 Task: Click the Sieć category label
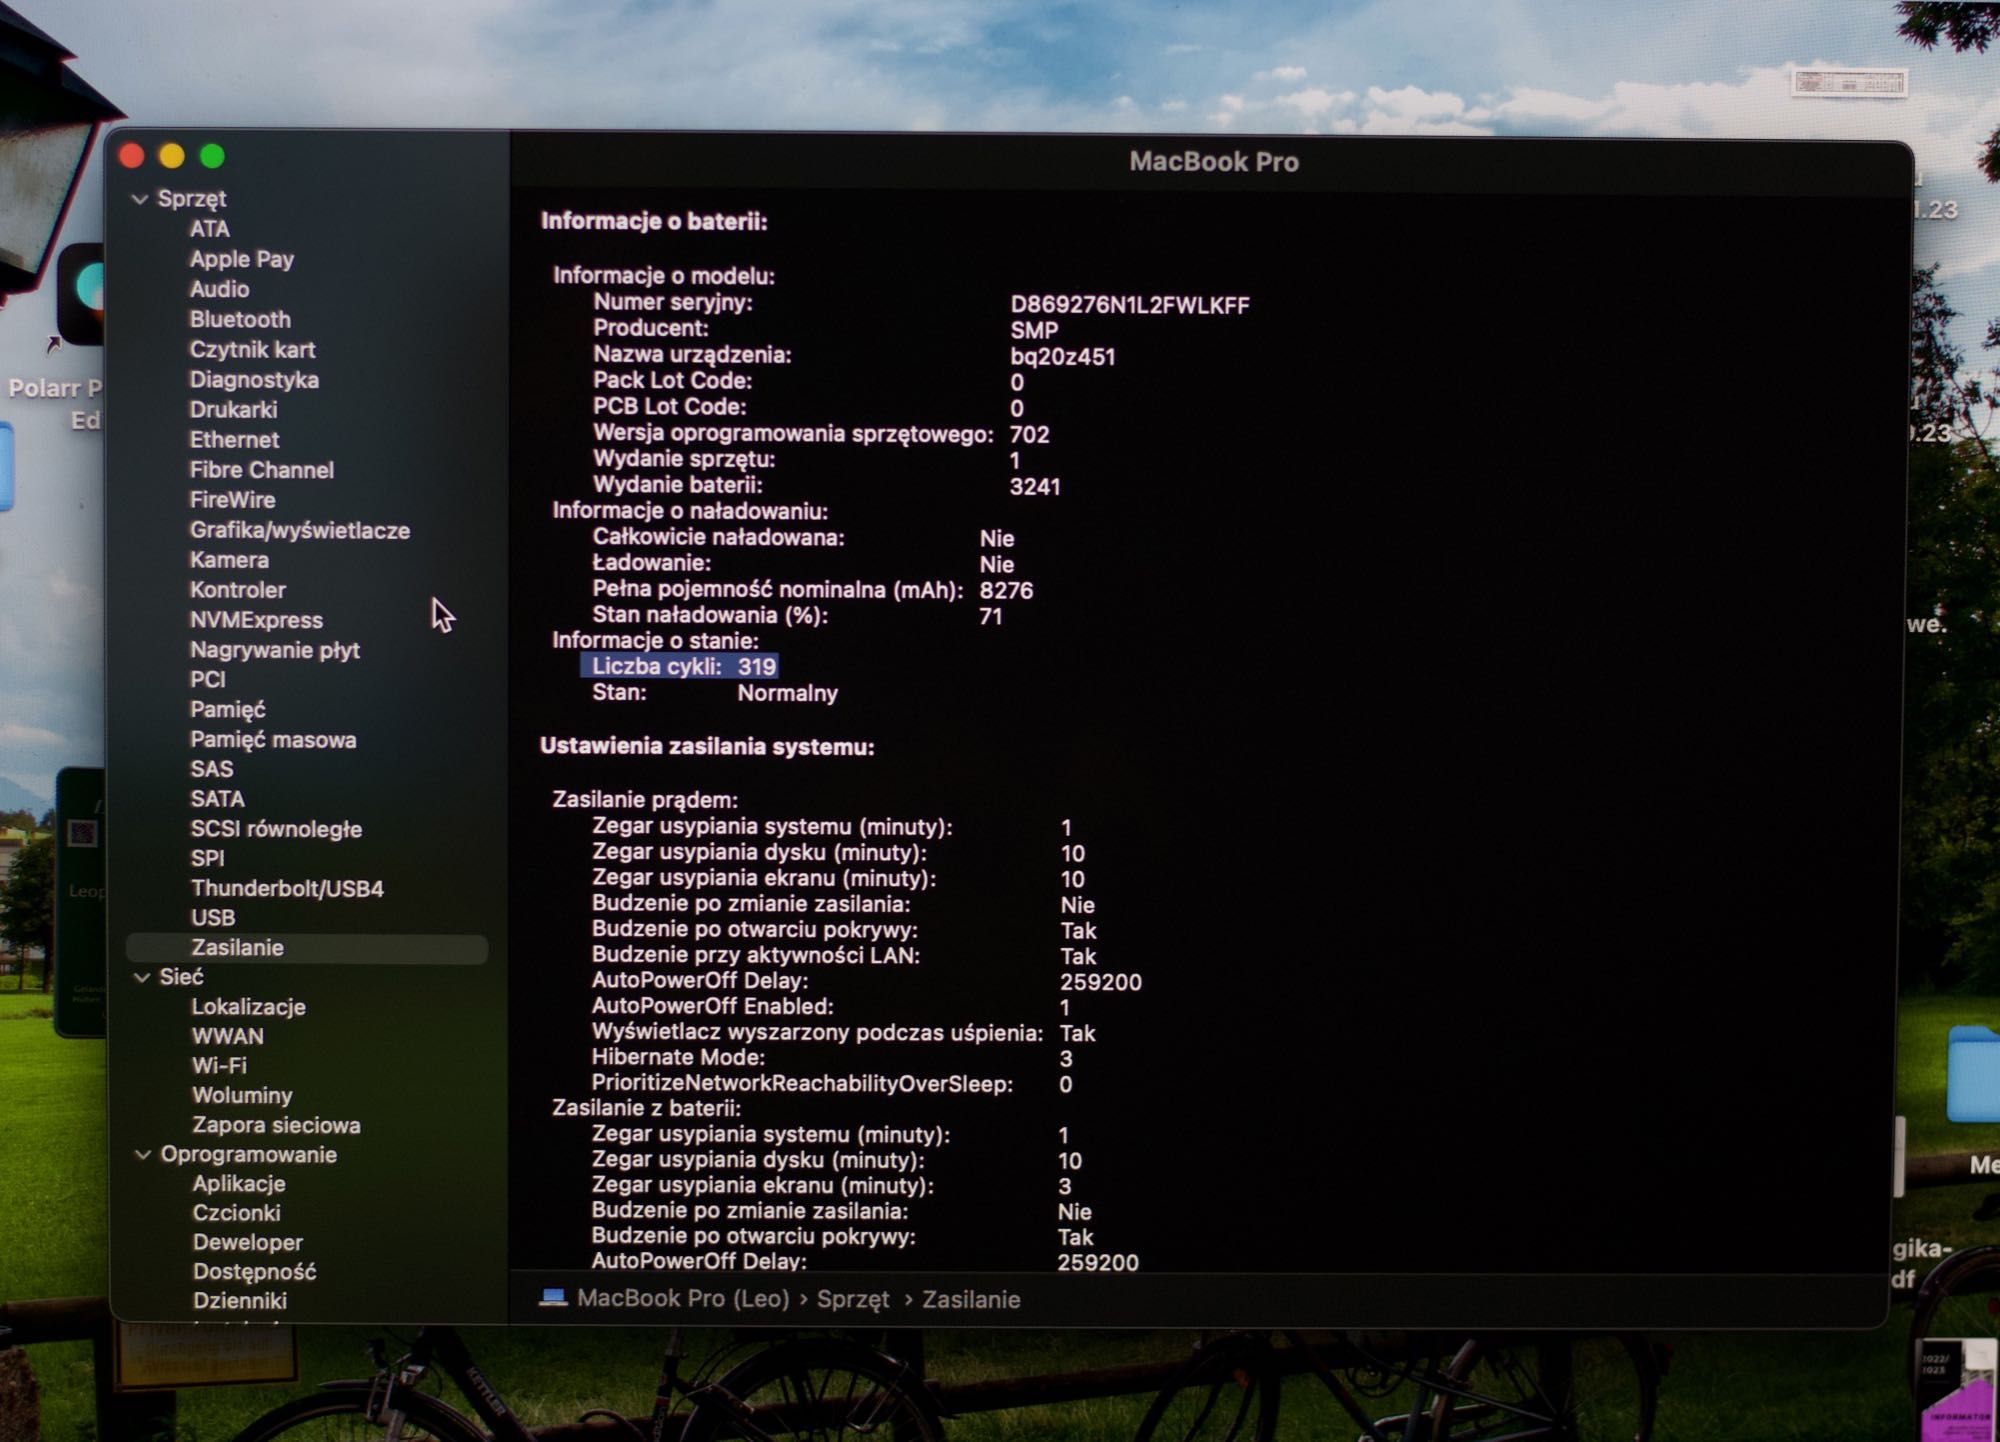pos(181,977)
